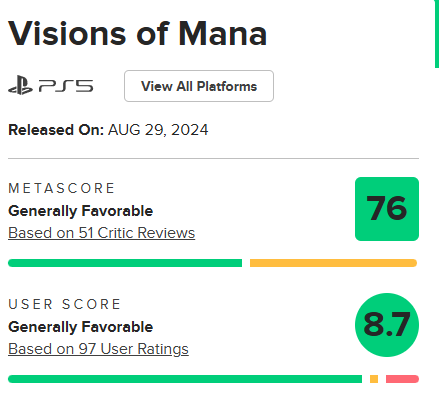
Task: Click the green vertical bar at the top-right edge
Action: coord(437,34)
